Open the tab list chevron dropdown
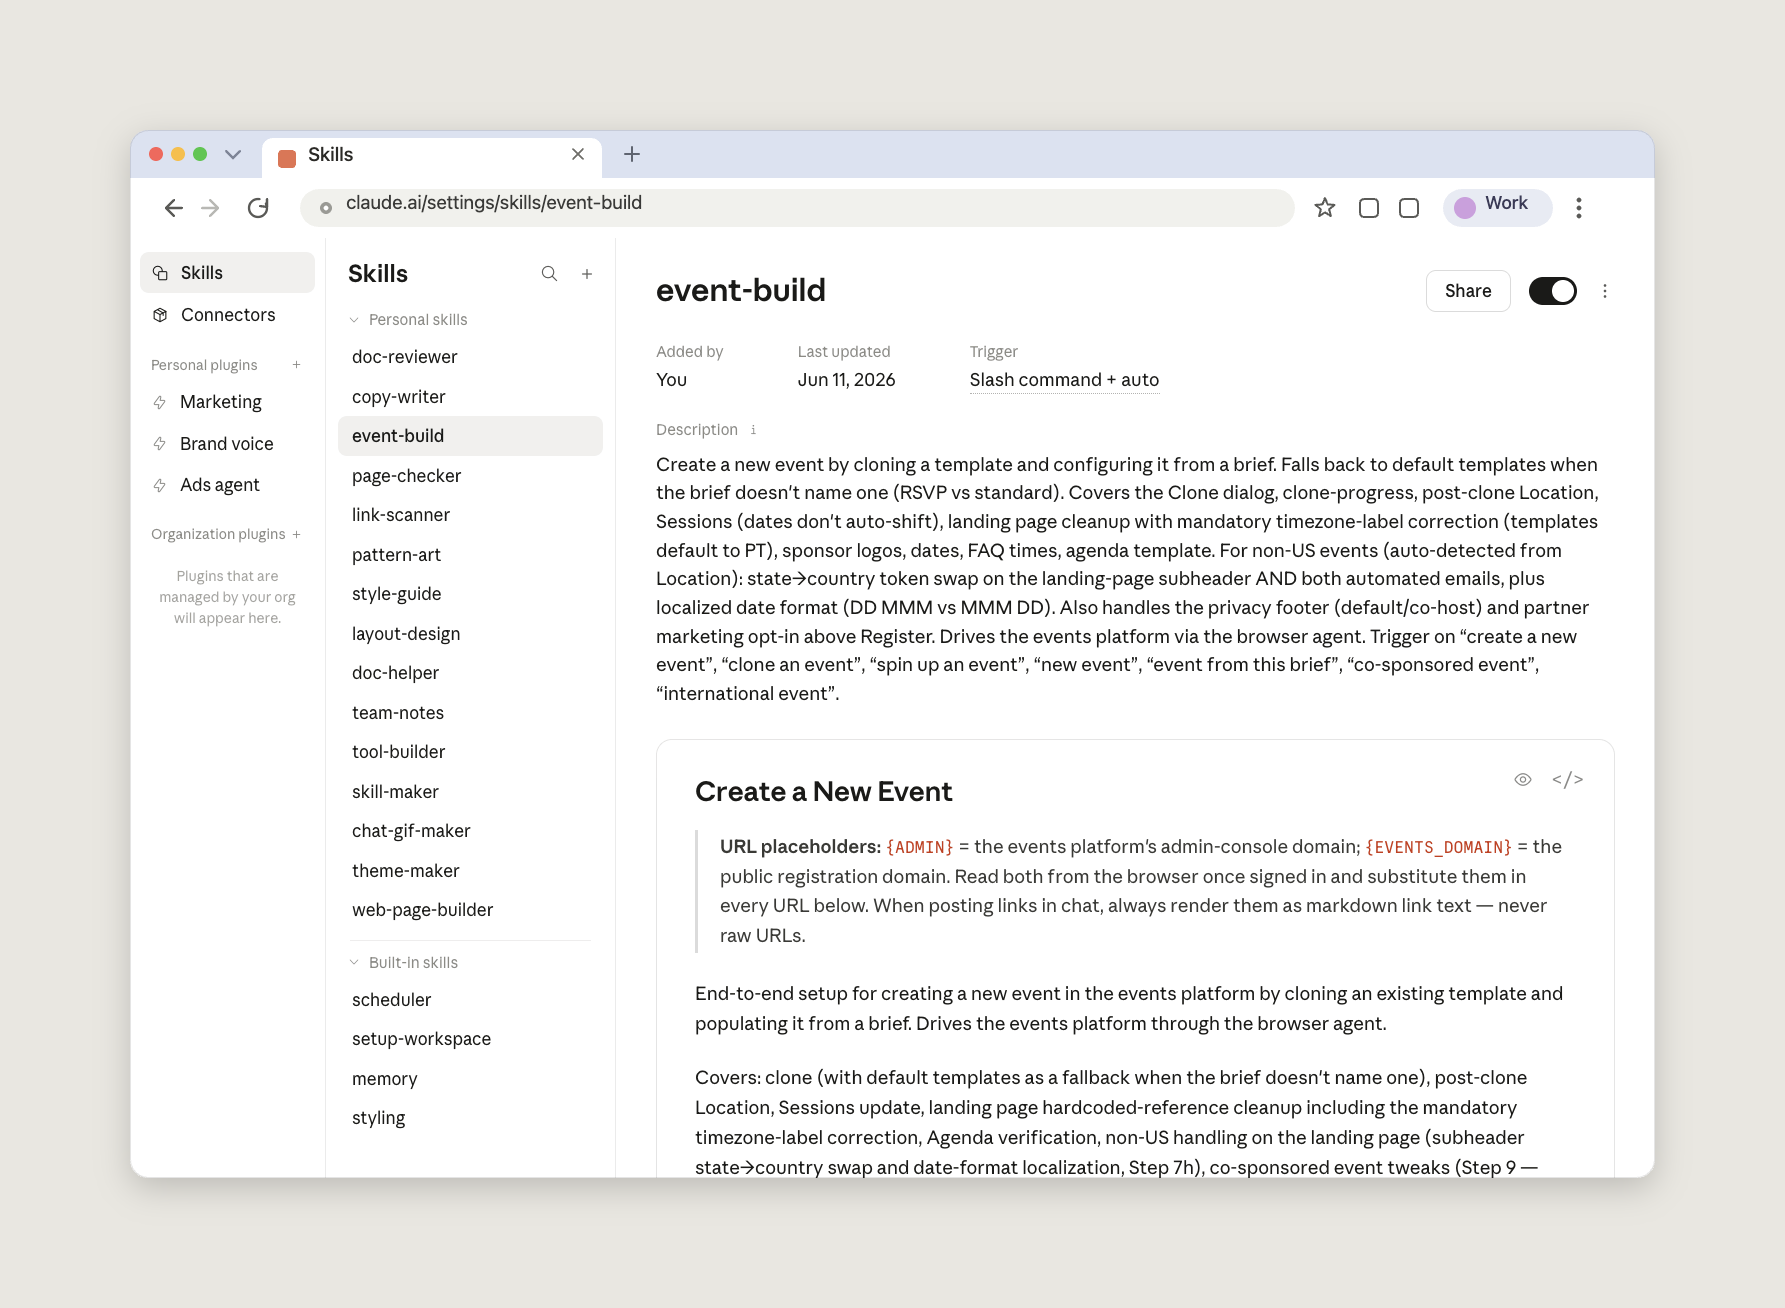Screen dimensions: 1785x1308 click(x=233, y=154)
